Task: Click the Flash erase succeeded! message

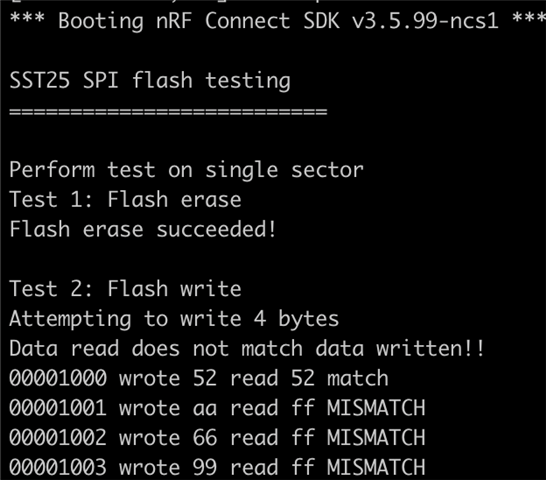Action: point(143,230)
